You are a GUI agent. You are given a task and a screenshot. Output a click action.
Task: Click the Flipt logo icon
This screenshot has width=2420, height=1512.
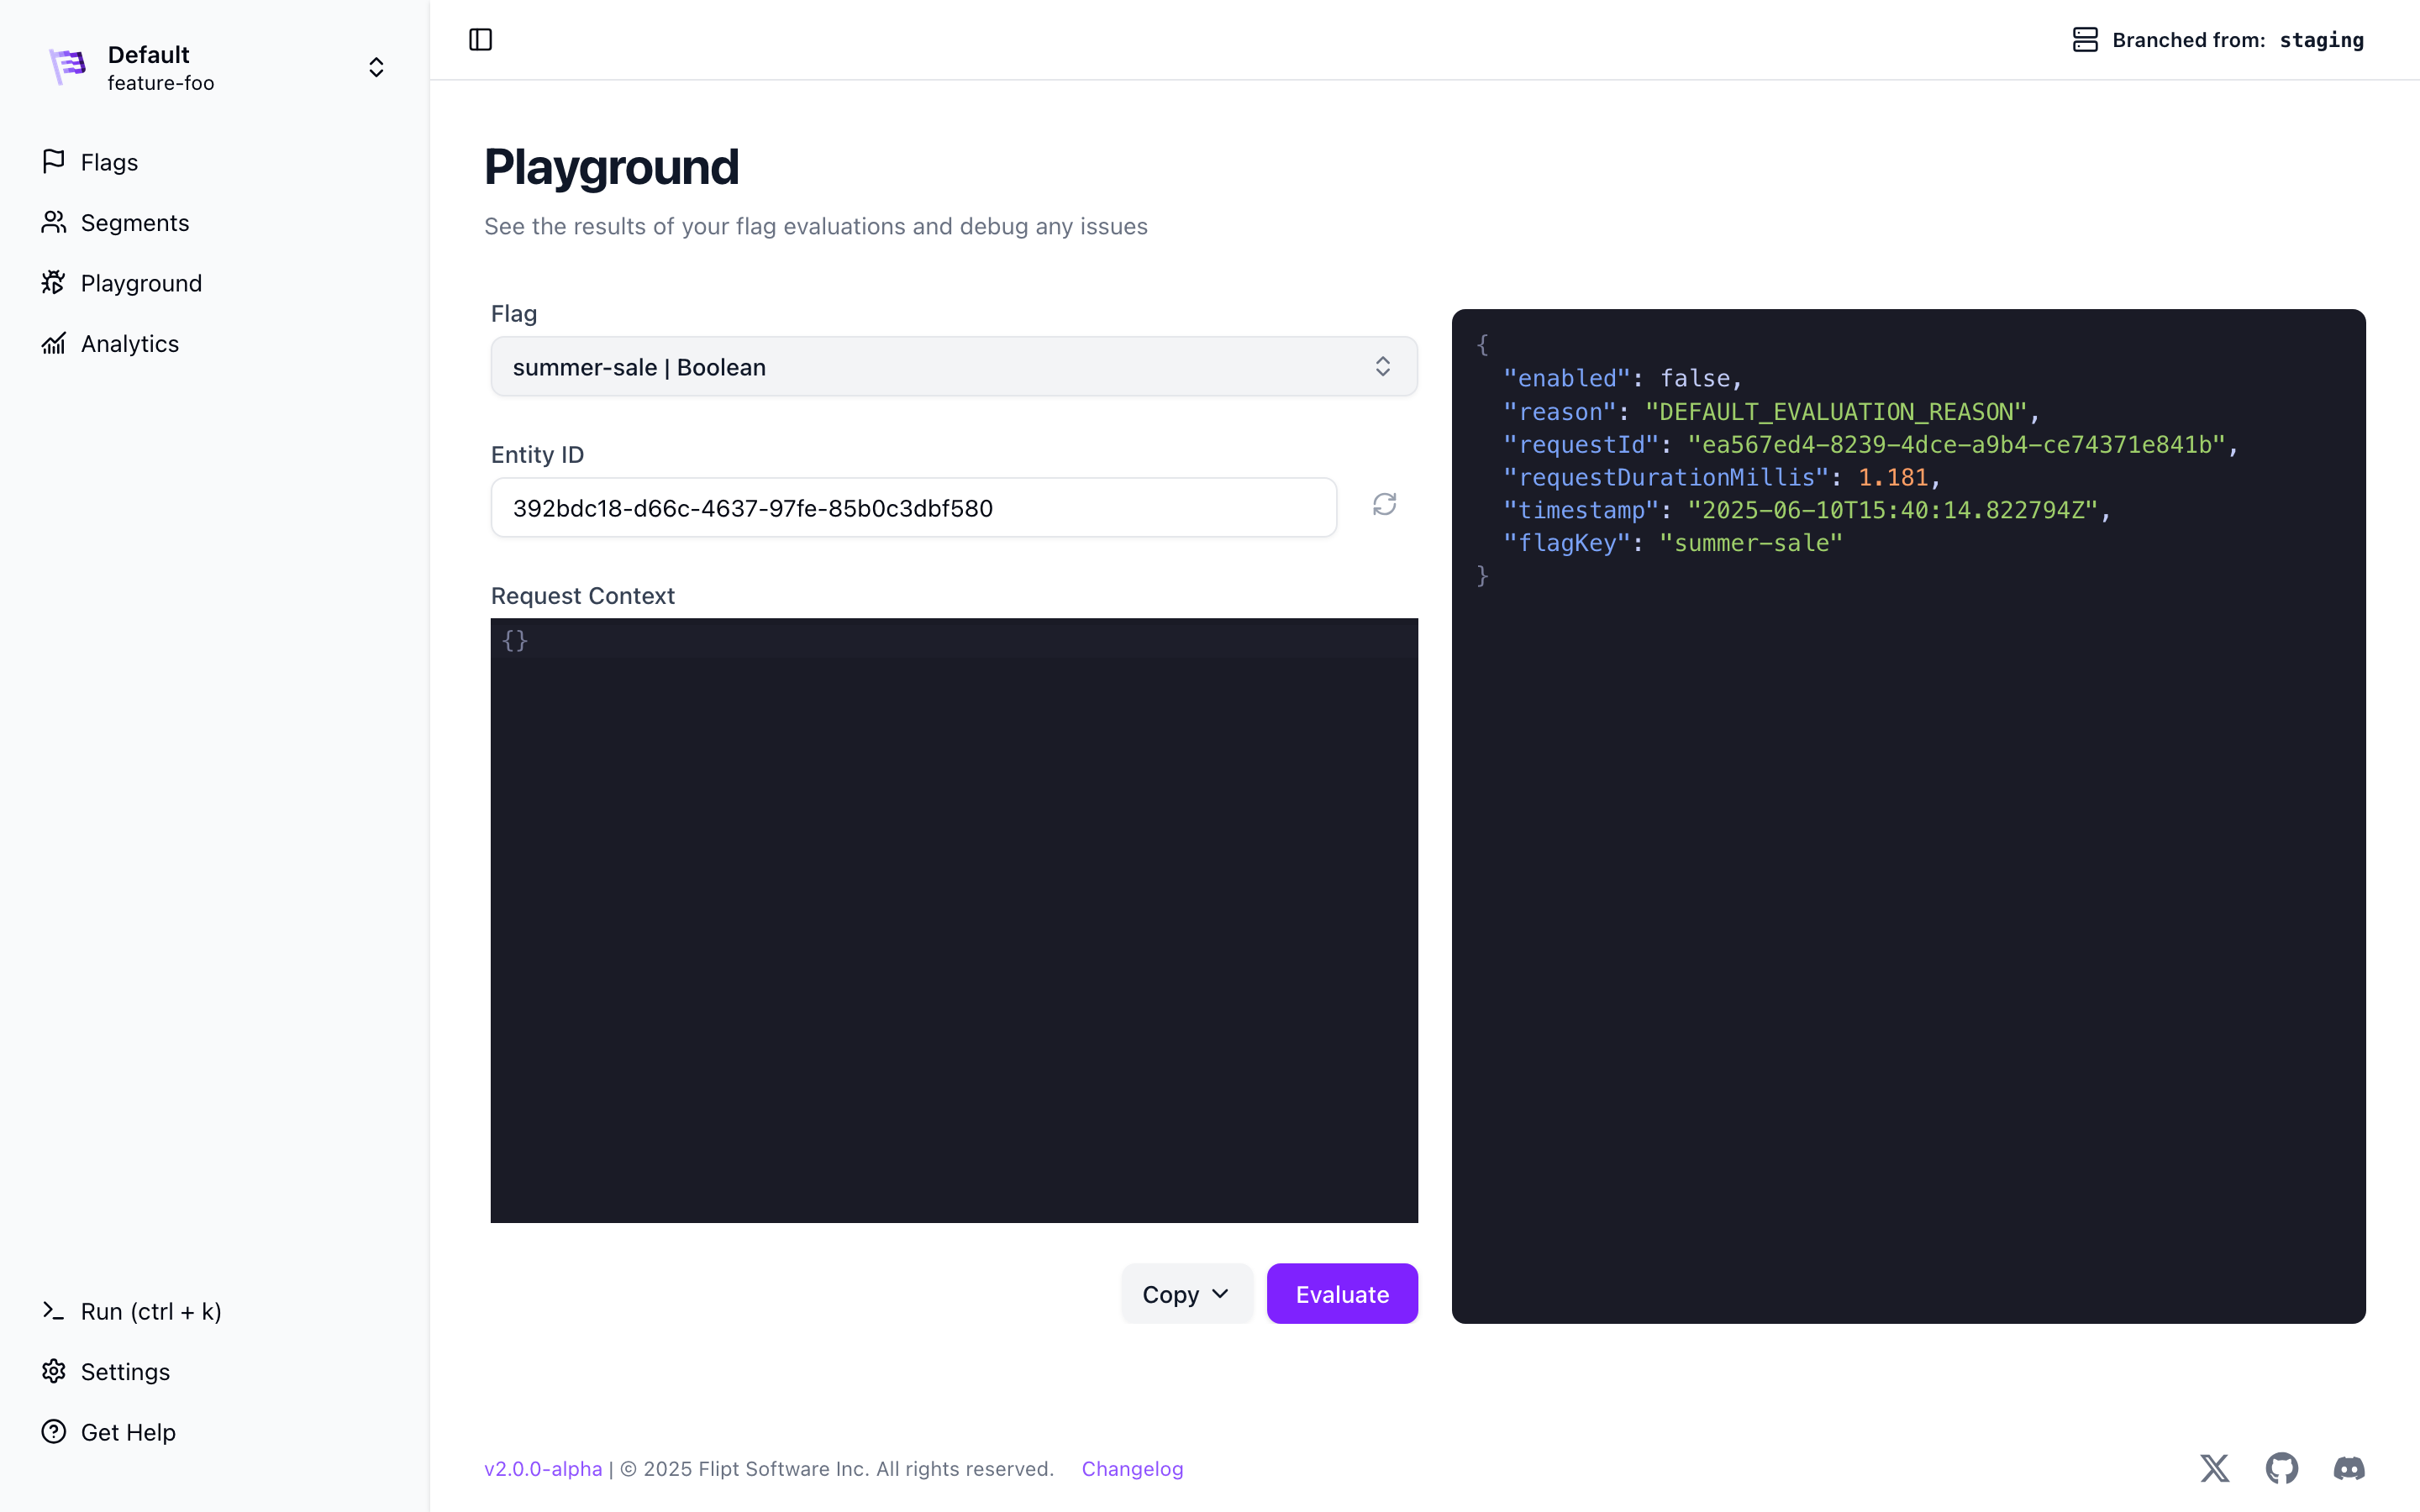coord(68,67)
